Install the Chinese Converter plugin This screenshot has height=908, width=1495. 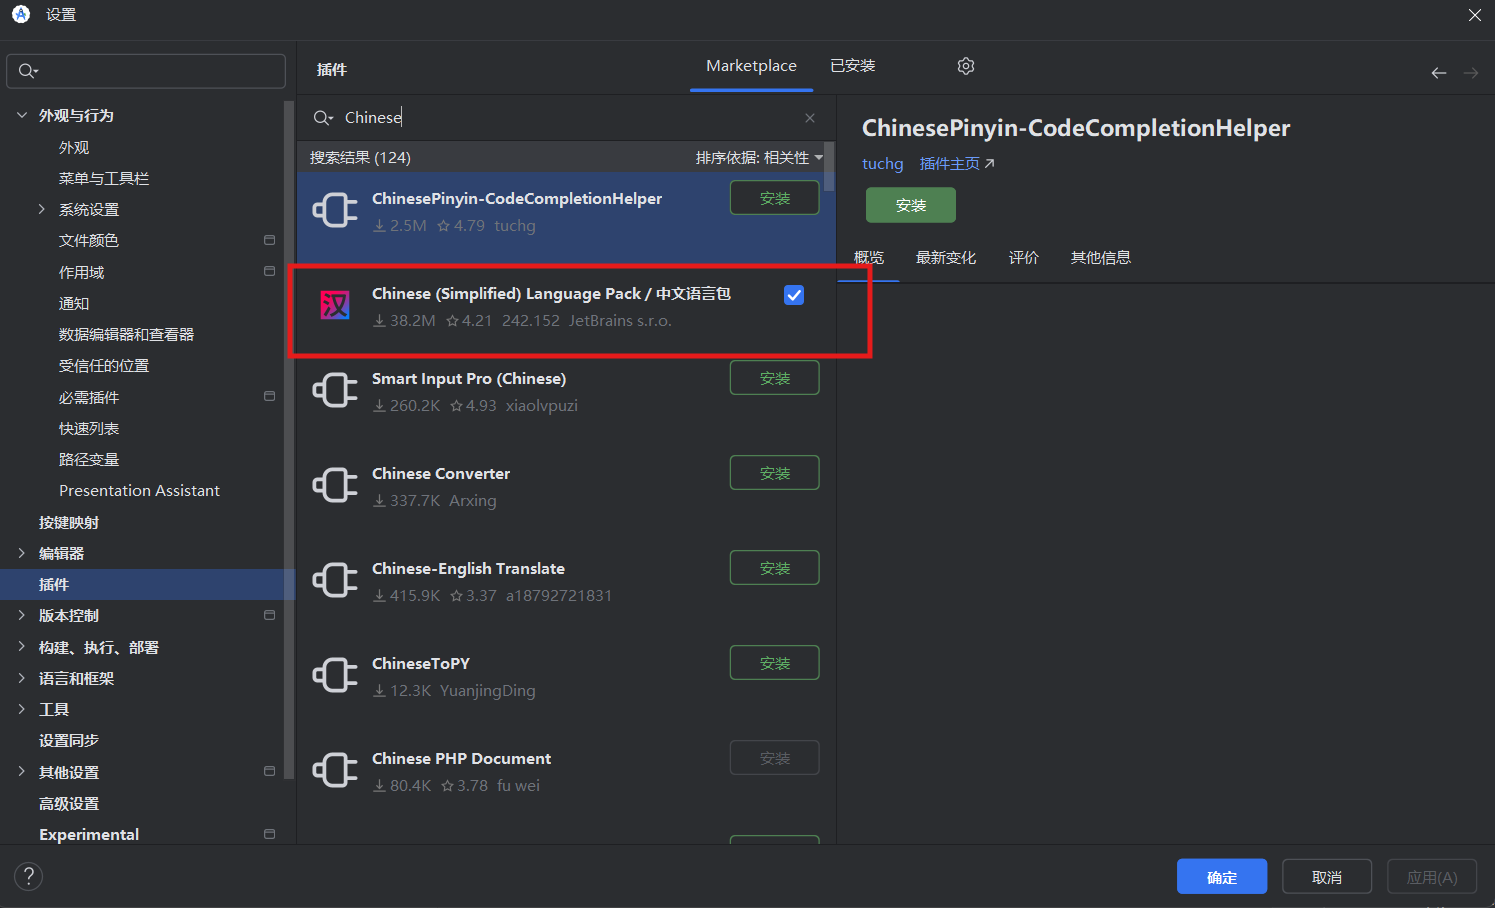click(775, 473)
